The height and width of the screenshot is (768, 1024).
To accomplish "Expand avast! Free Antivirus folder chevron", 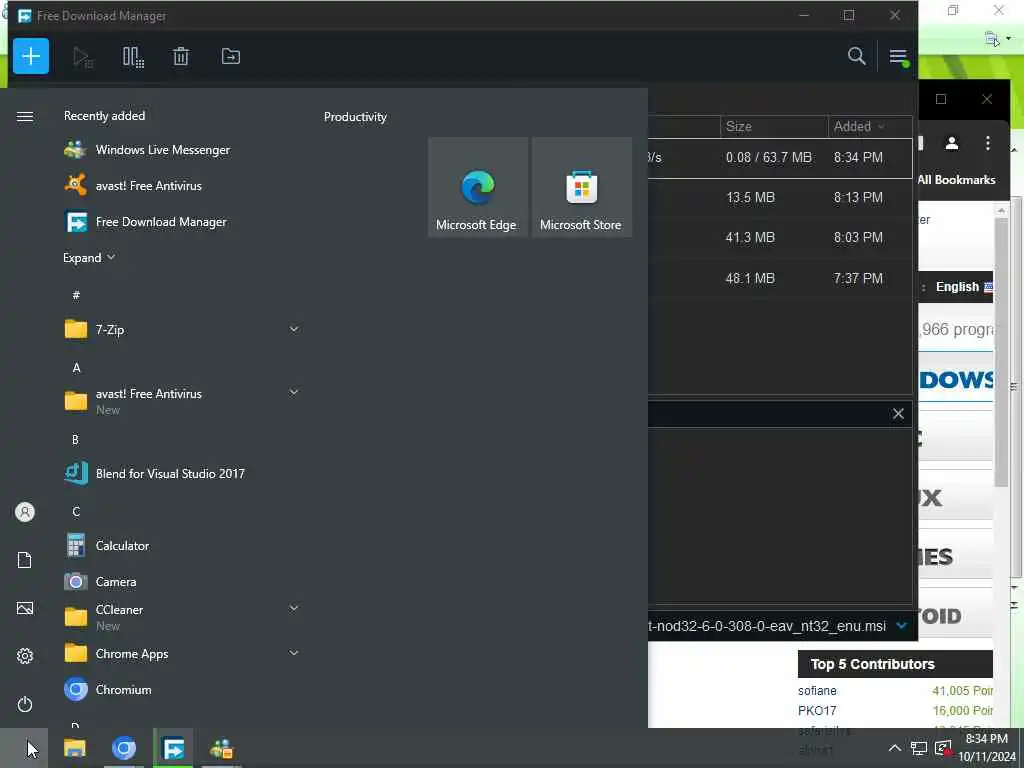I will click(x=294, y=392).
